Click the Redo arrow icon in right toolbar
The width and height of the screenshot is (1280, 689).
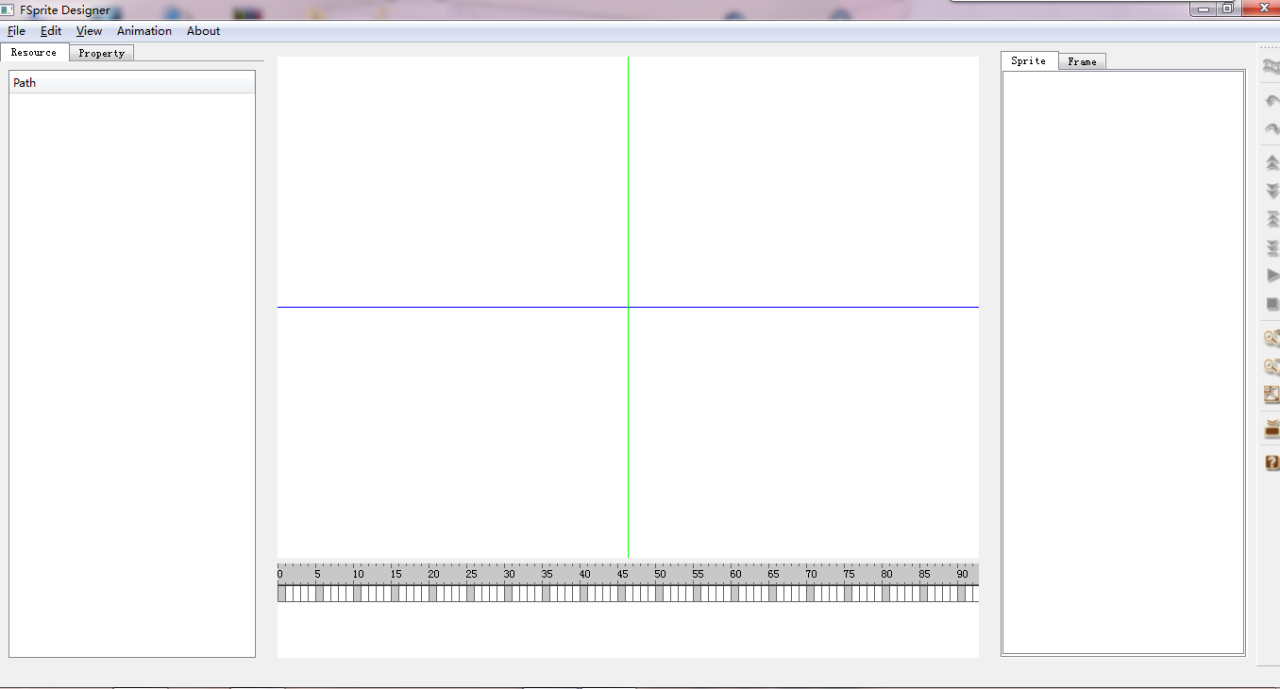[x=1272, y=129]
